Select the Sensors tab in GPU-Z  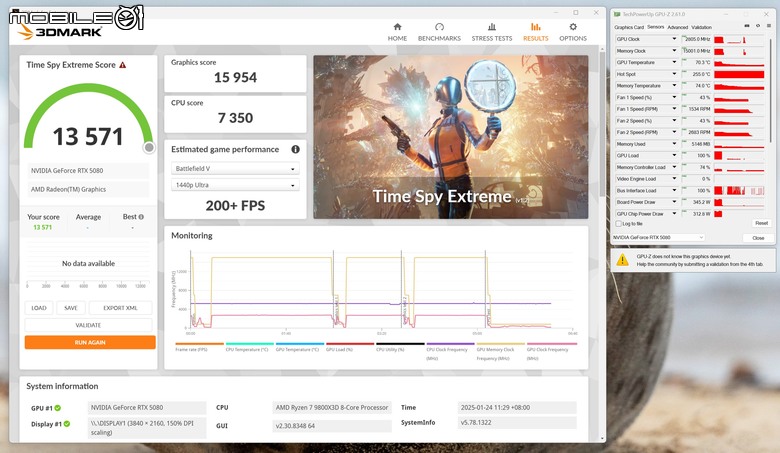point(655,27)
